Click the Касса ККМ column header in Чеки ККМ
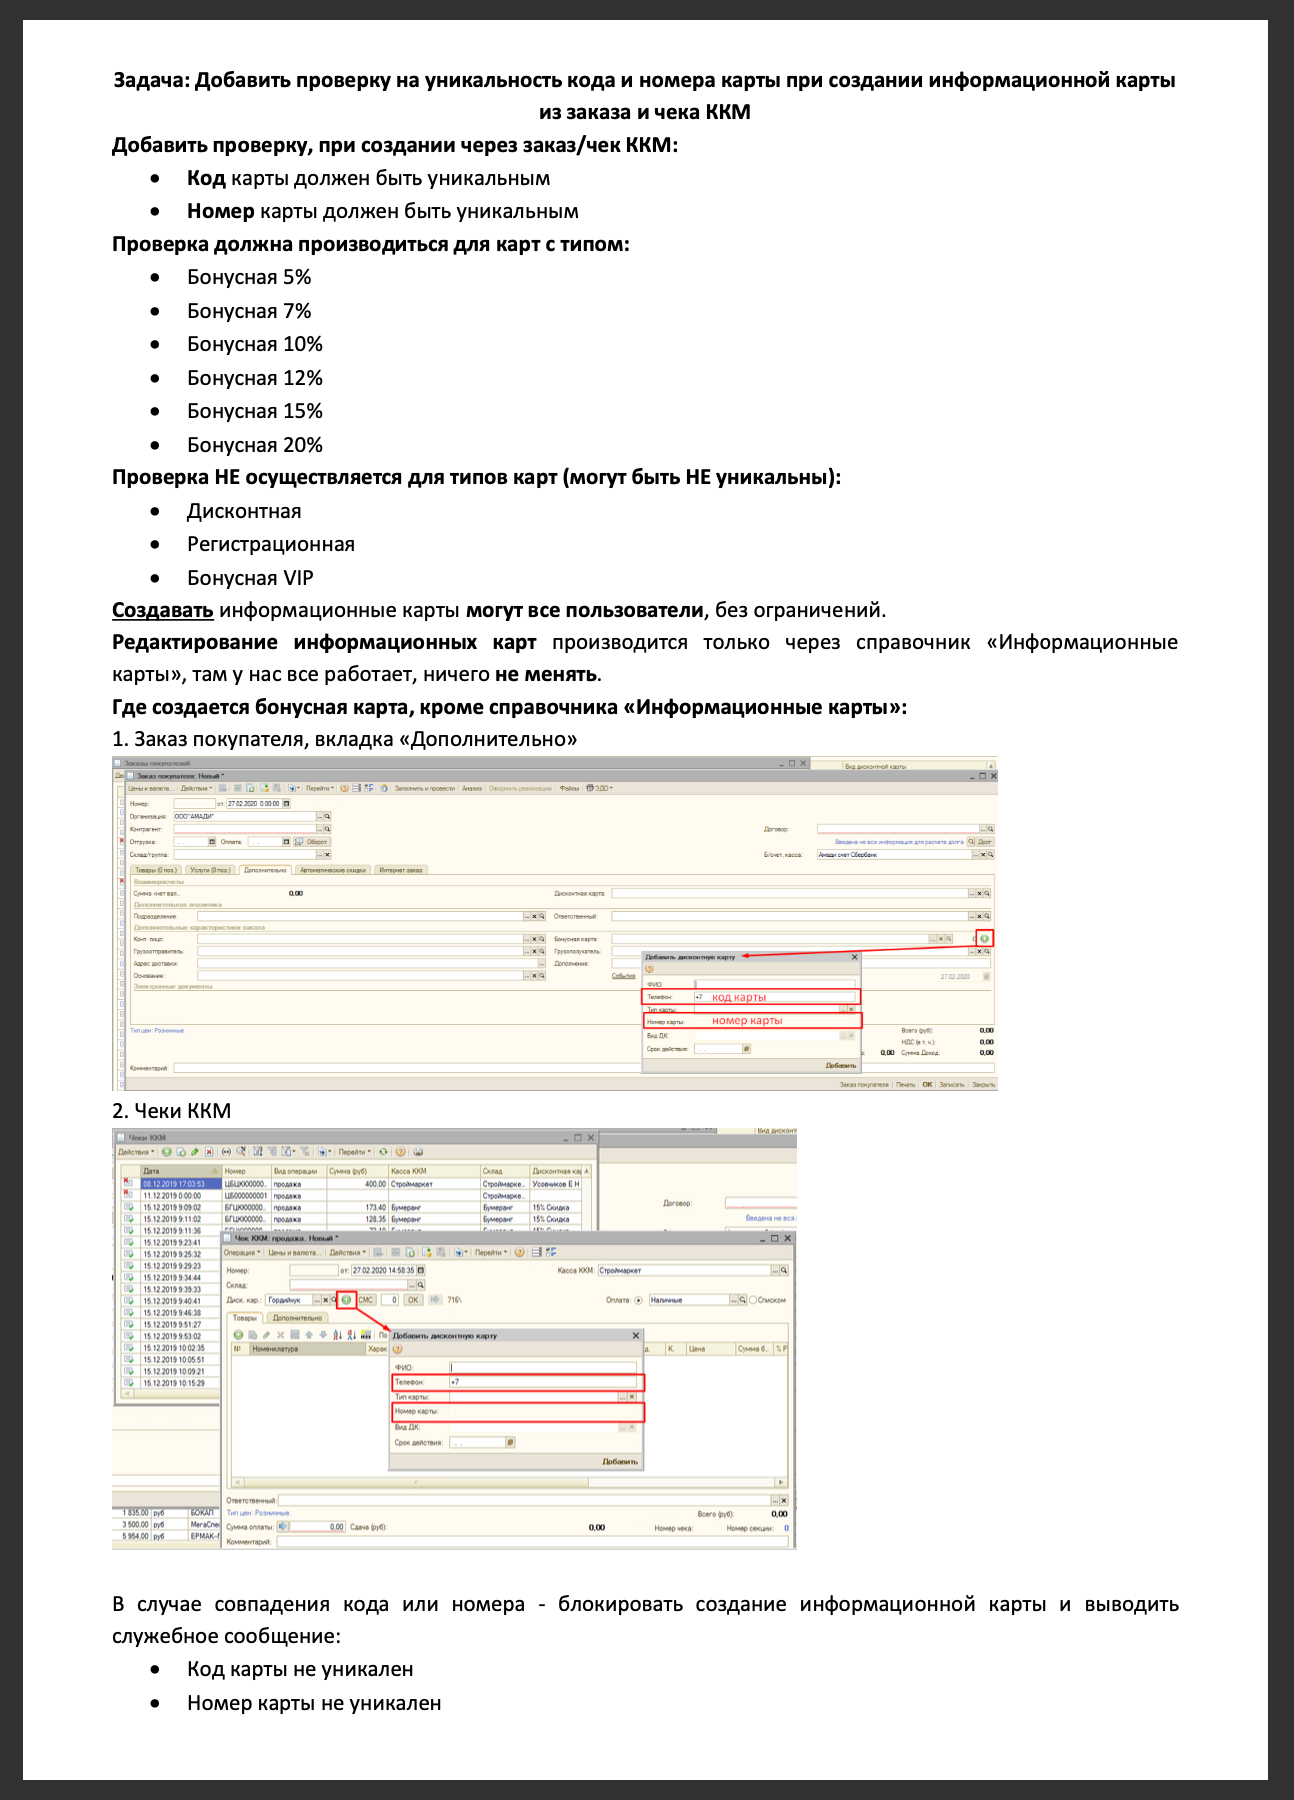Screen dimensions: 1294x1800 434,1171
